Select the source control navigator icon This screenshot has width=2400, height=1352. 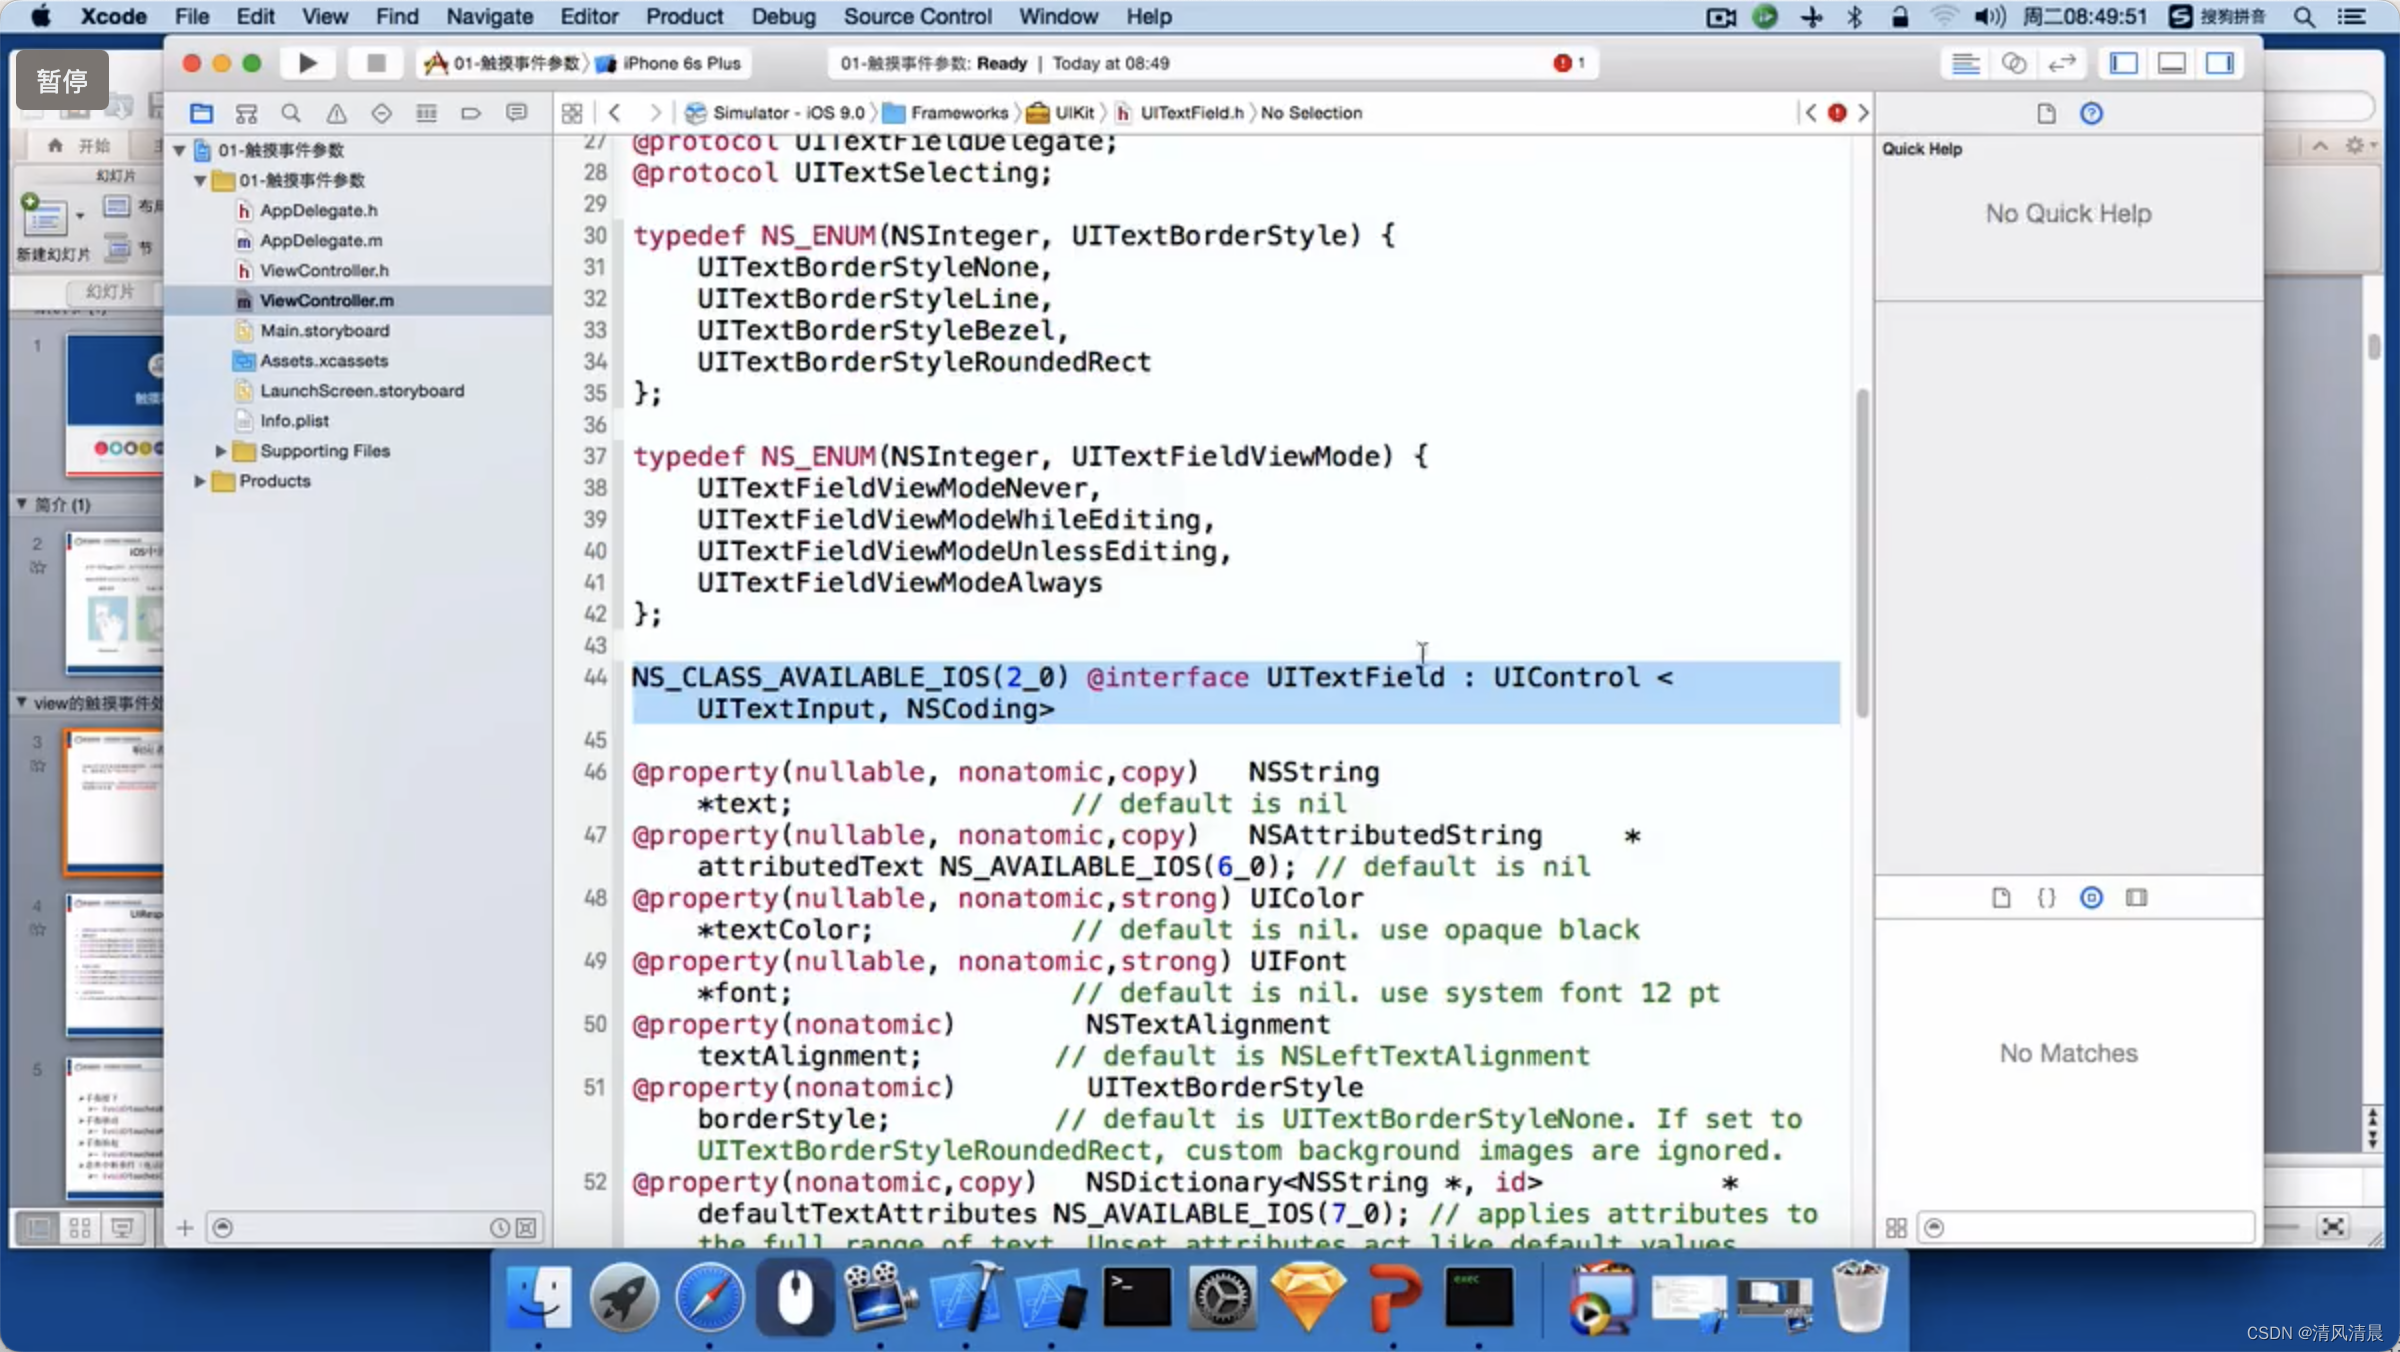(x=246, y=112)
